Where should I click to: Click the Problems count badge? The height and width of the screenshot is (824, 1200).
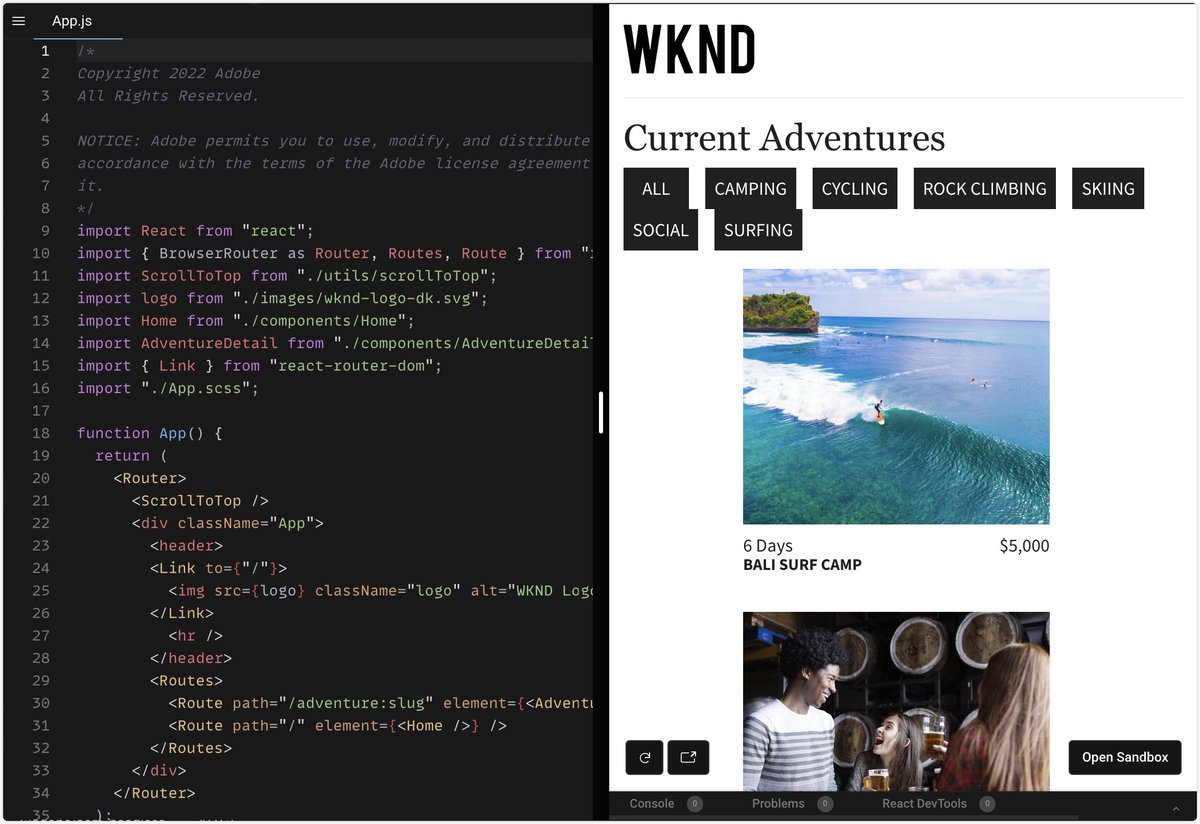[825, 804]
